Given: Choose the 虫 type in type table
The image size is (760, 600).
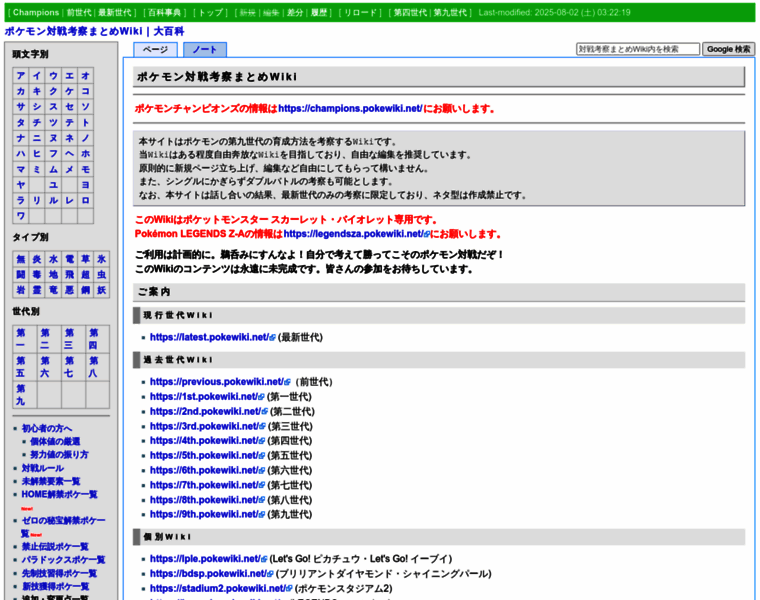Looking at the screenshot, I should [x=101, y=275].
